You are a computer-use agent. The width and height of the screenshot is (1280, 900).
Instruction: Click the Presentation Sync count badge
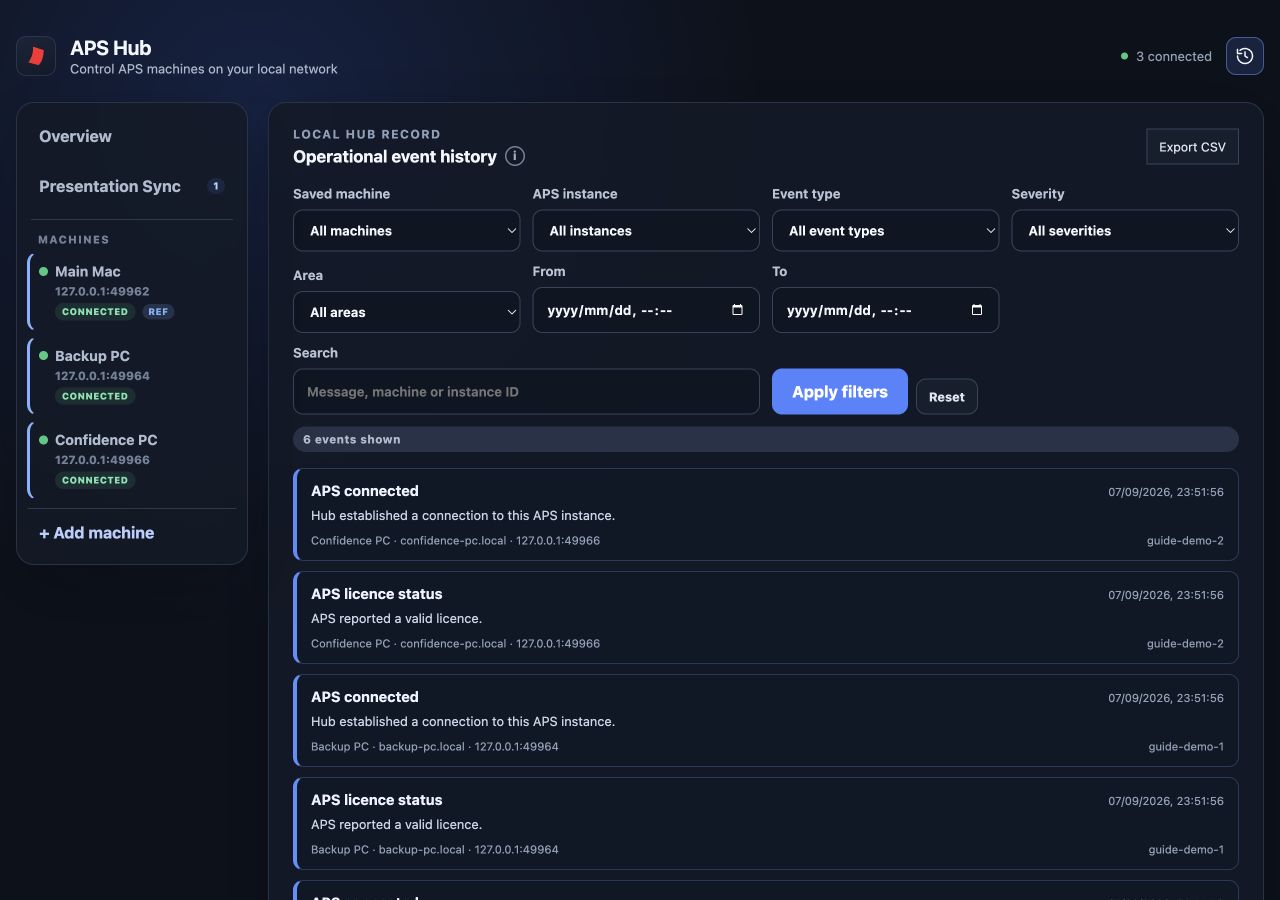215,186
